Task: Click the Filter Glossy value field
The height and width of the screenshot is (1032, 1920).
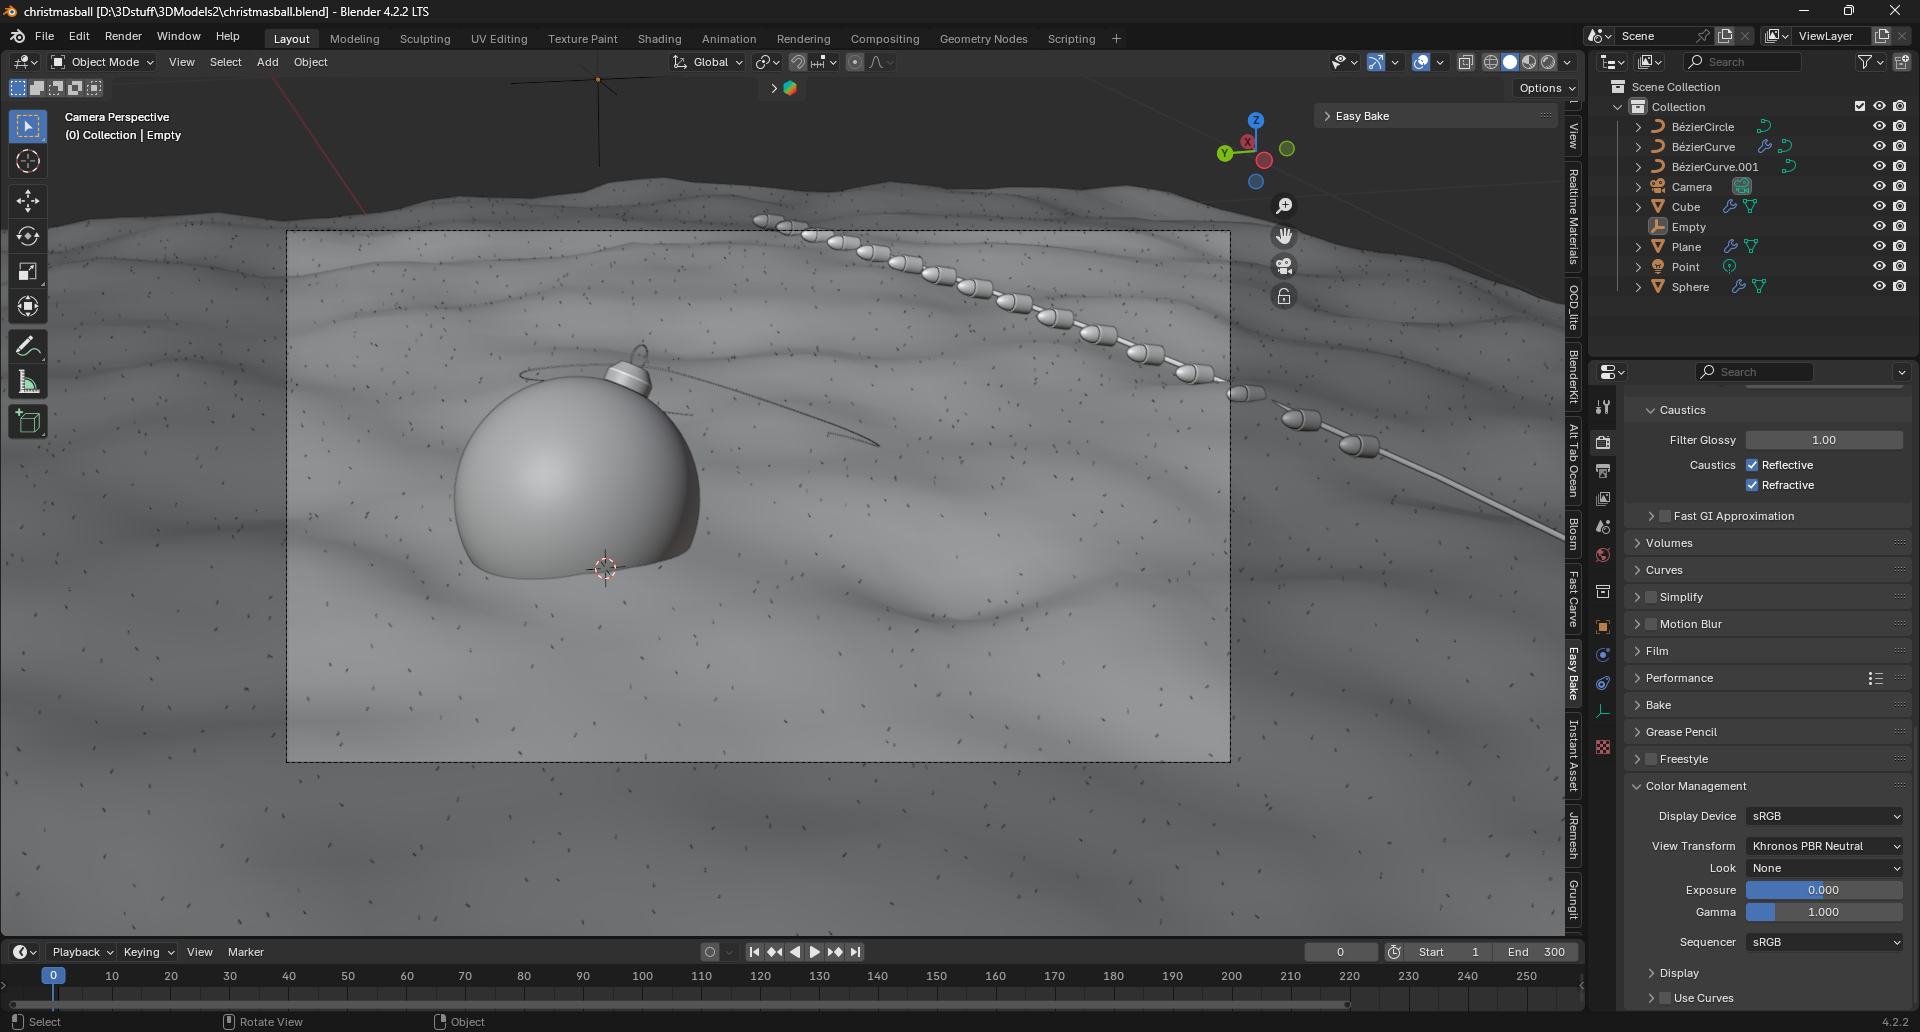Action: coord(1825,440)
